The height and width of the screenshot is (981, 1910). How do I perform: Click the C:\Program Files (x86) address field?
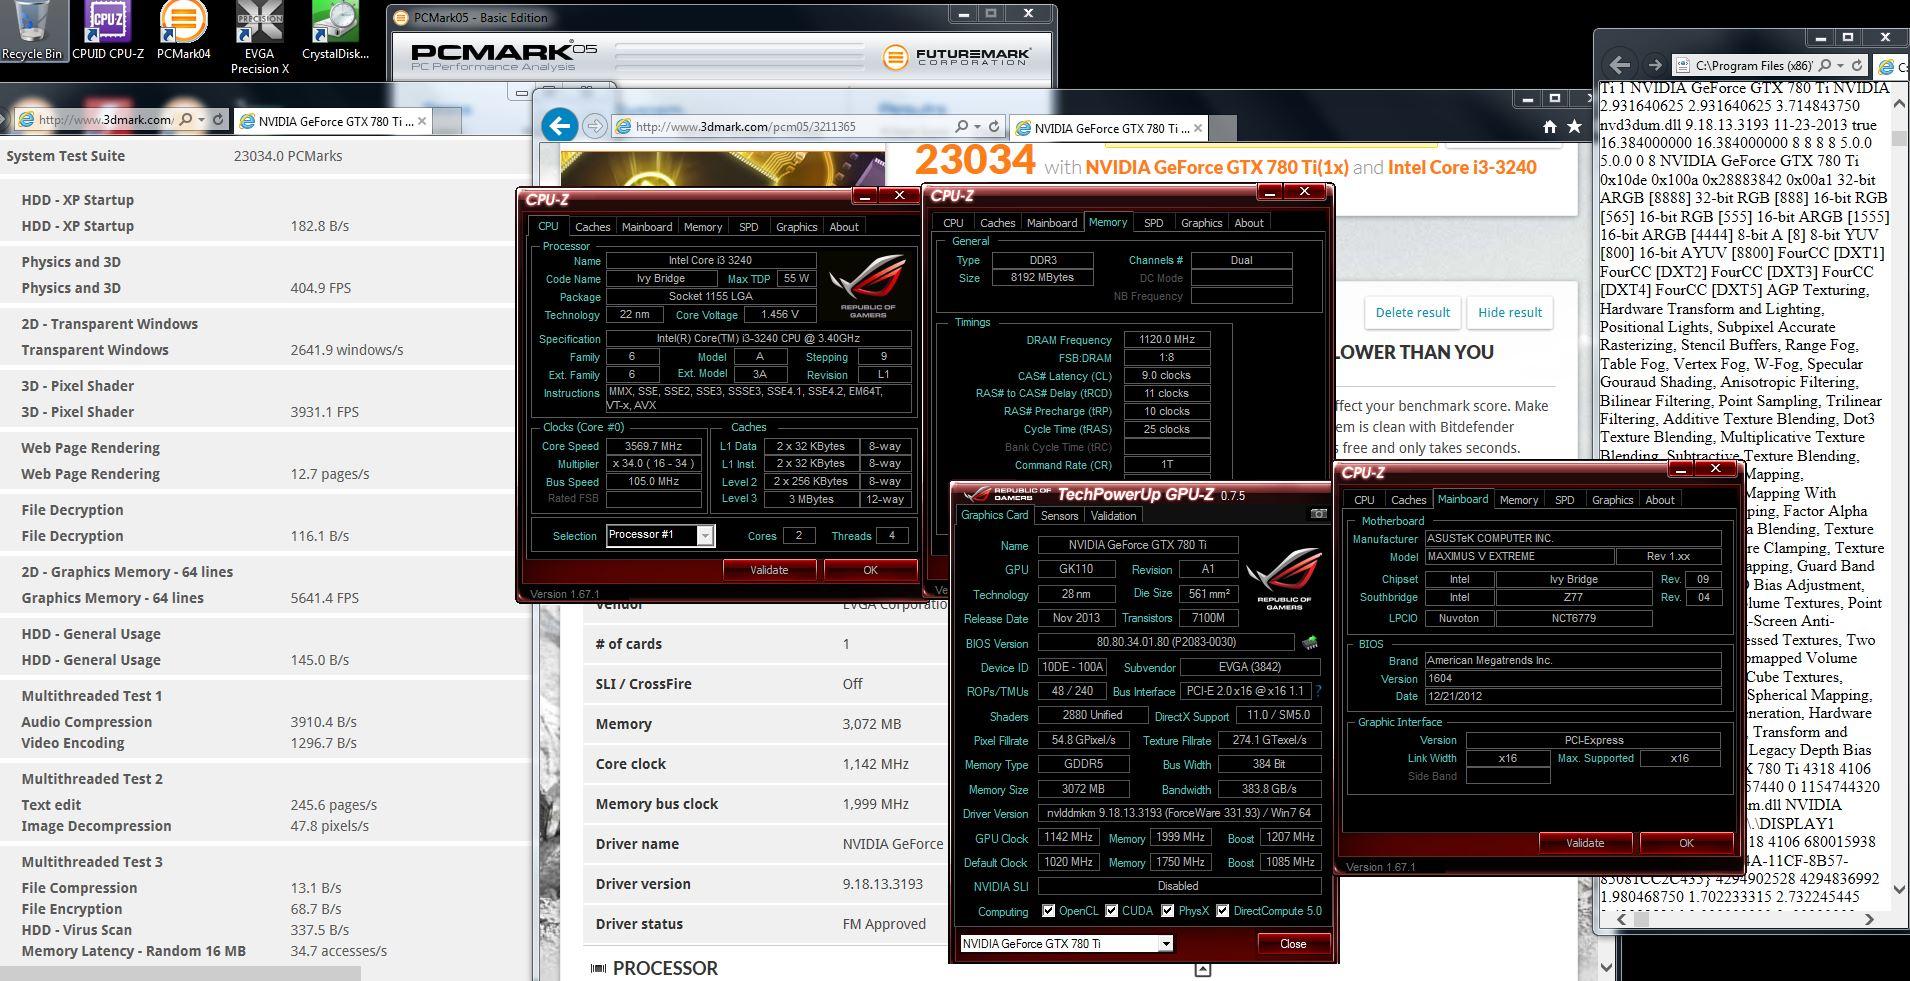(1754, 65)
